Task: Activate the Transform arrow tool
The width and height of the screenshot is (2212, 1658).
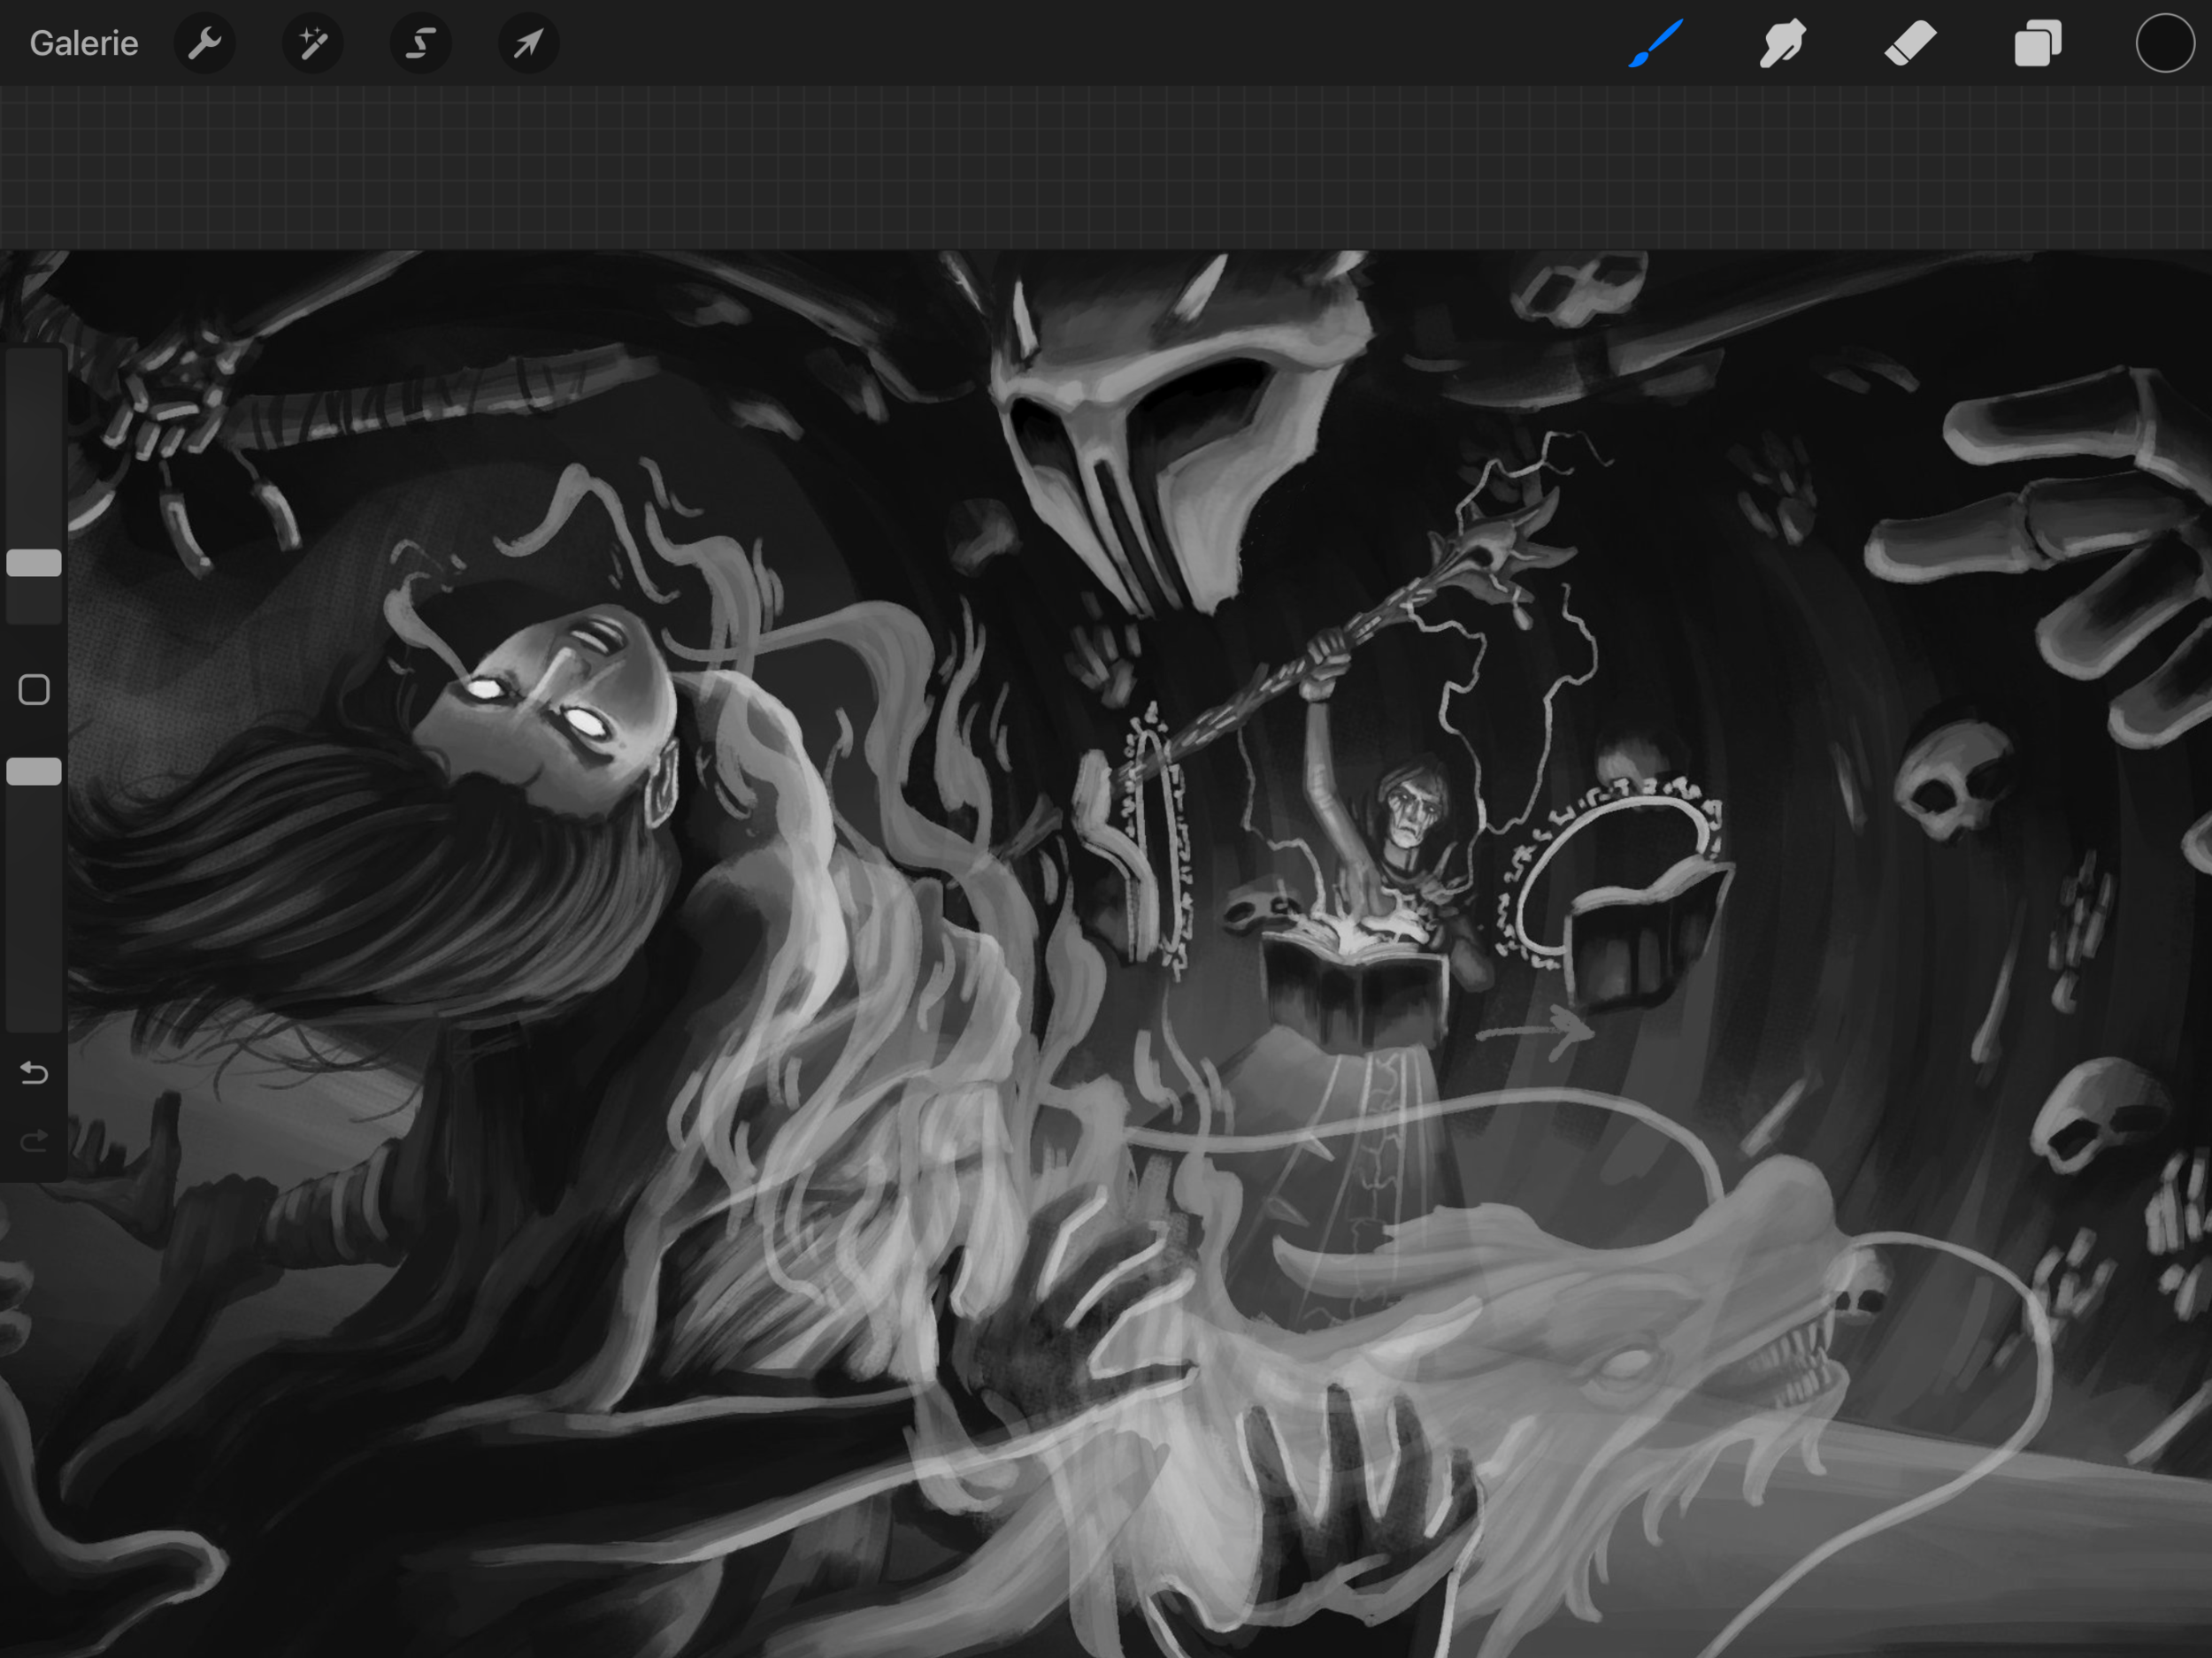Action: 528,43
